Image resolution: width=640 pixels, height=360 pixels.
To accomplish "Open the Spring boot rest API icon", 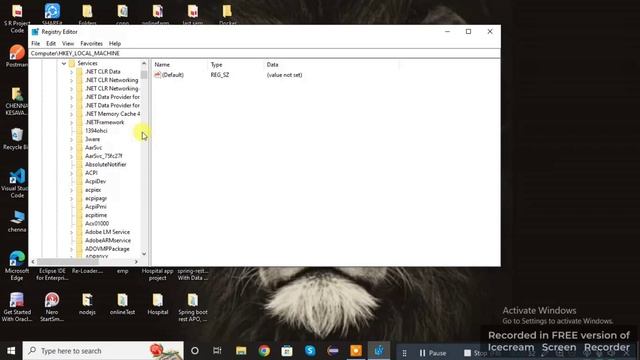I will (193, 307).
